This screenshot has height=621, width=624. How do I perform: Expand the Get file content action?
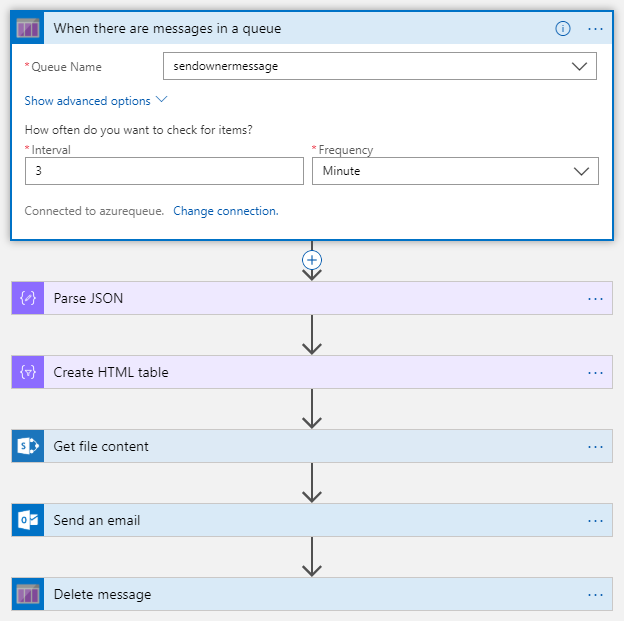click(x=300, y=446)
